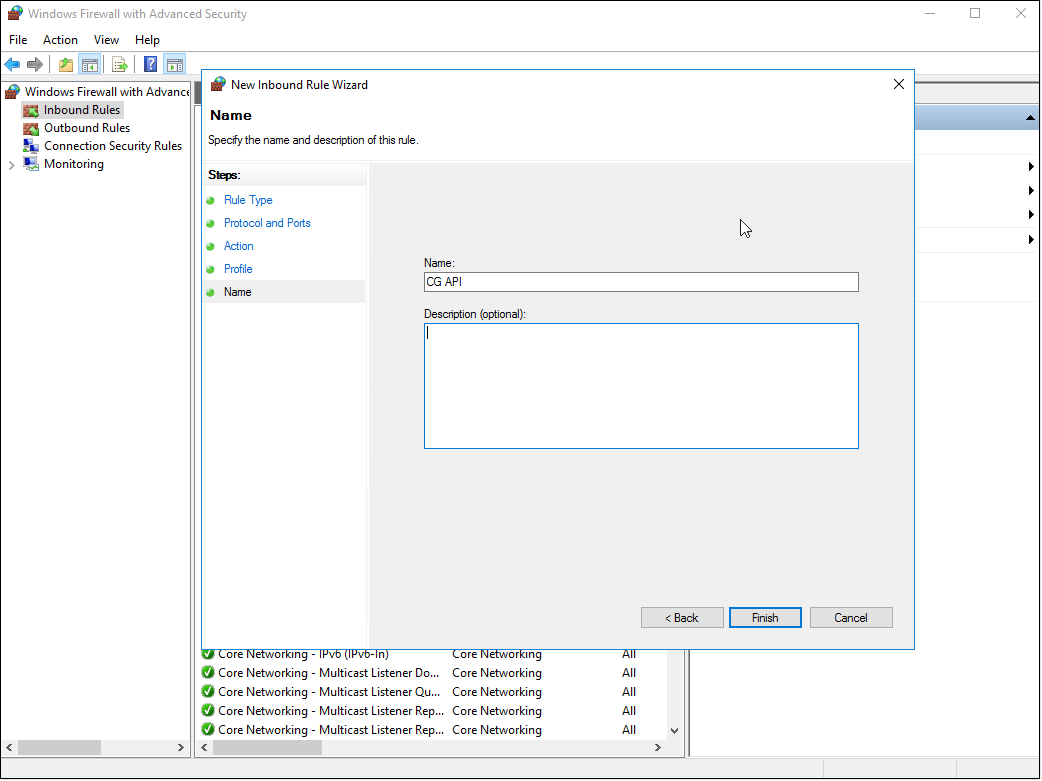The width and height of the screenshot is (1042, 781).
Task: Click the Forward navigation arrow on the toolbar
Action: click(x=34, y=63)
